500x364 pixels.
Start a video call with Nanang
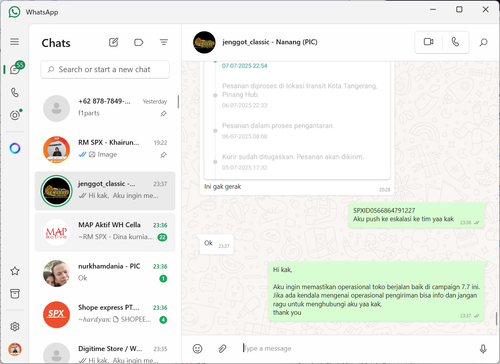click(428, 42)
